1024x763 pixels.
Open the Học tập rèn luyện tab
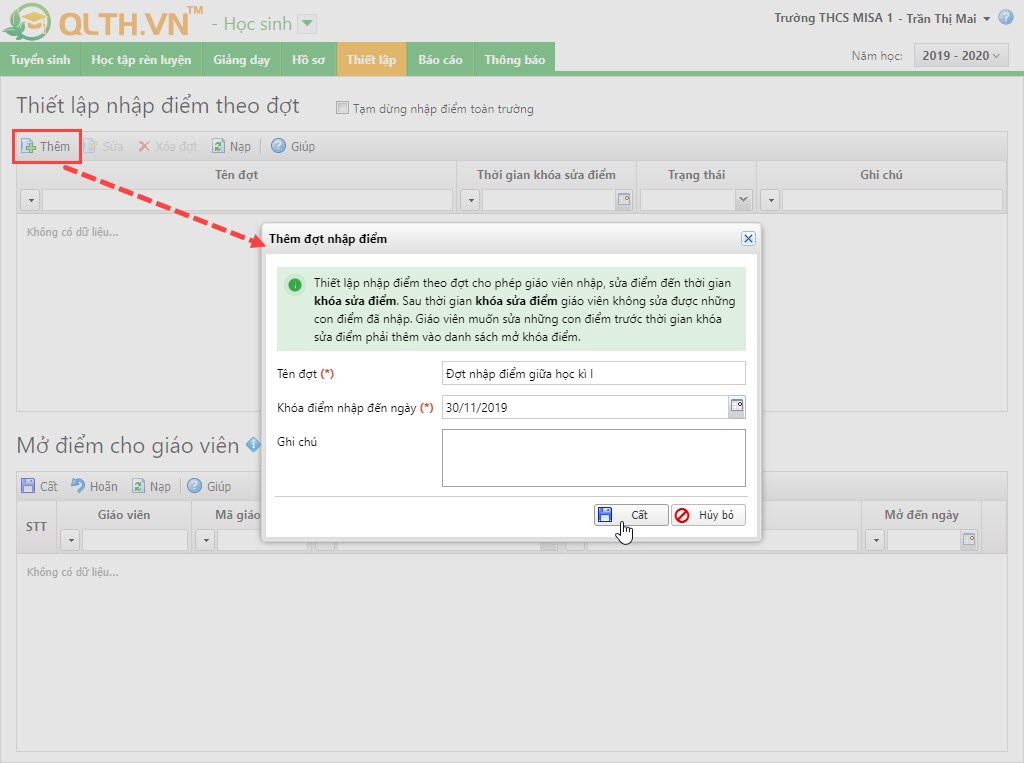141,59
